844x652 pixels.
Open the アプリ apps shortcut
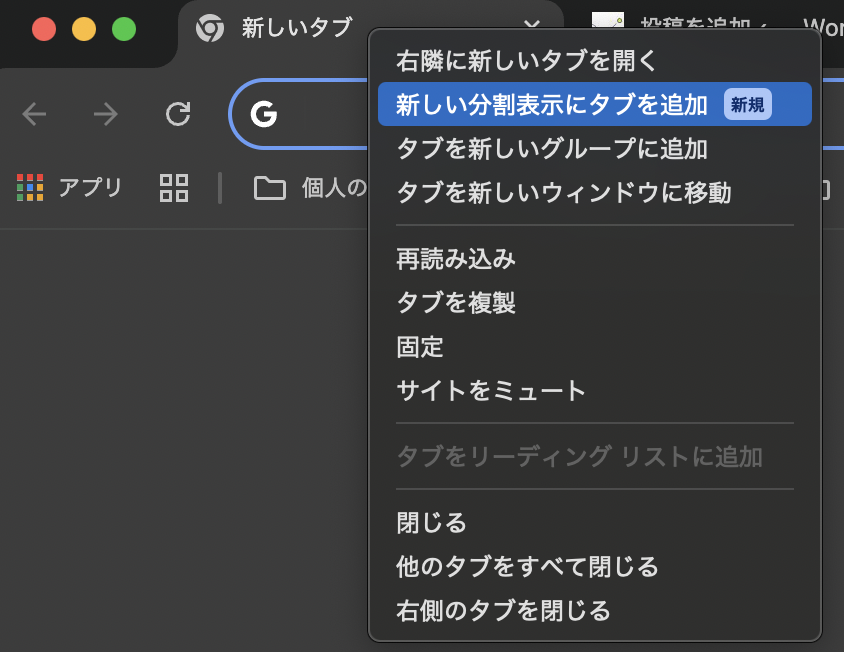click(x=70, y=187)
